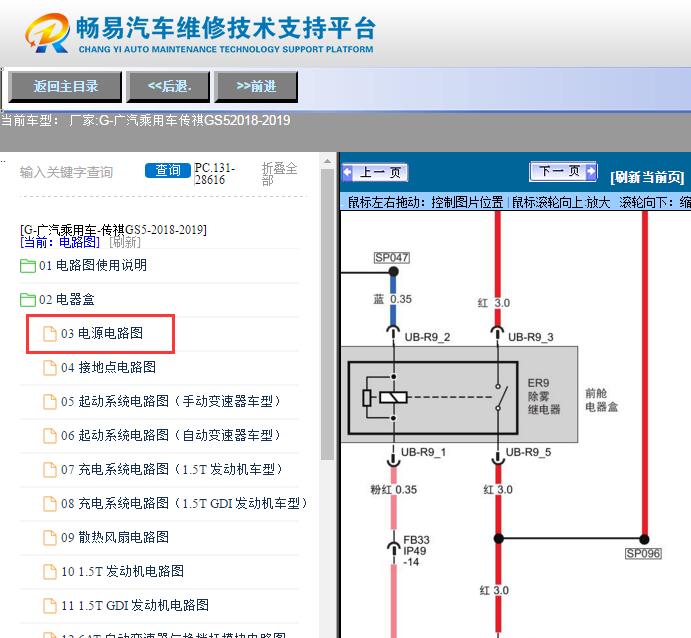Click the relay coil symbol in ER9

[x=394, y=398]
